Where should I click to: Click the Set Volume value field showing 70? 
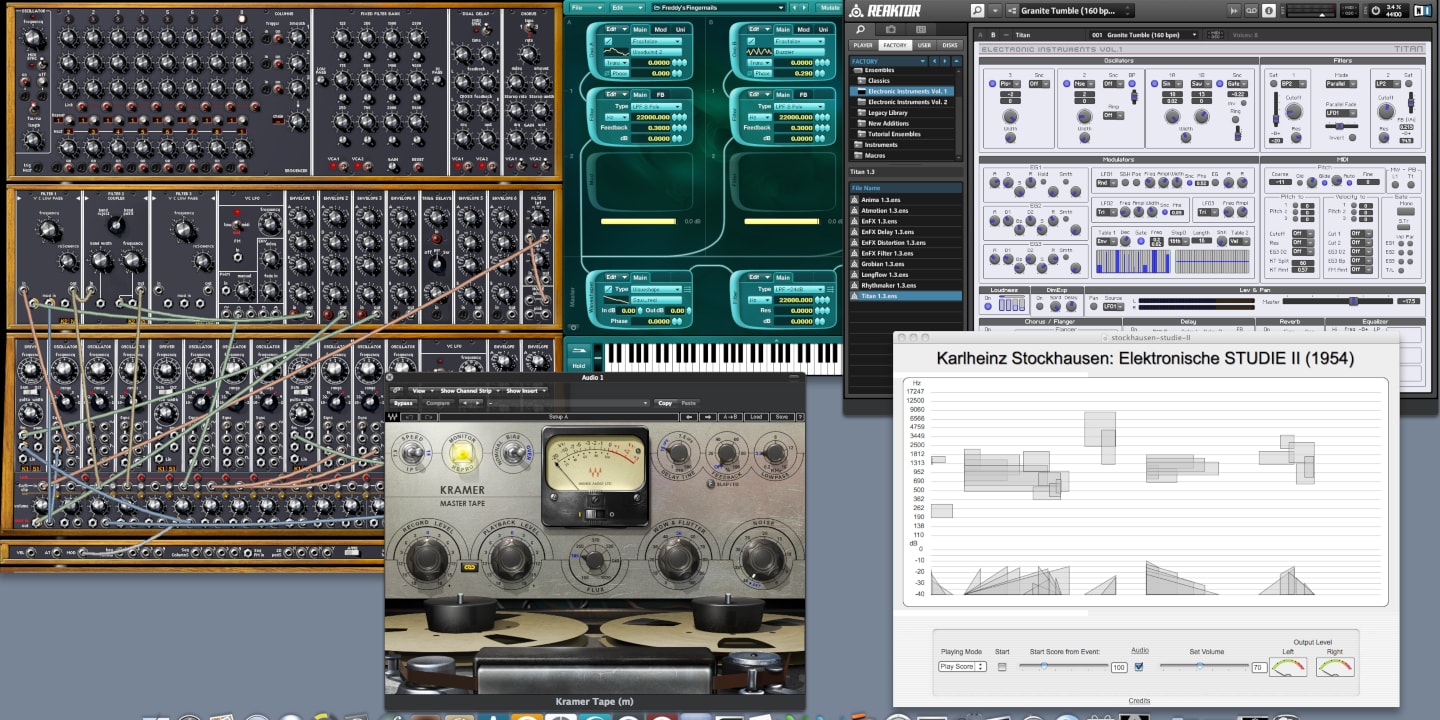(x=1259, y=667)
